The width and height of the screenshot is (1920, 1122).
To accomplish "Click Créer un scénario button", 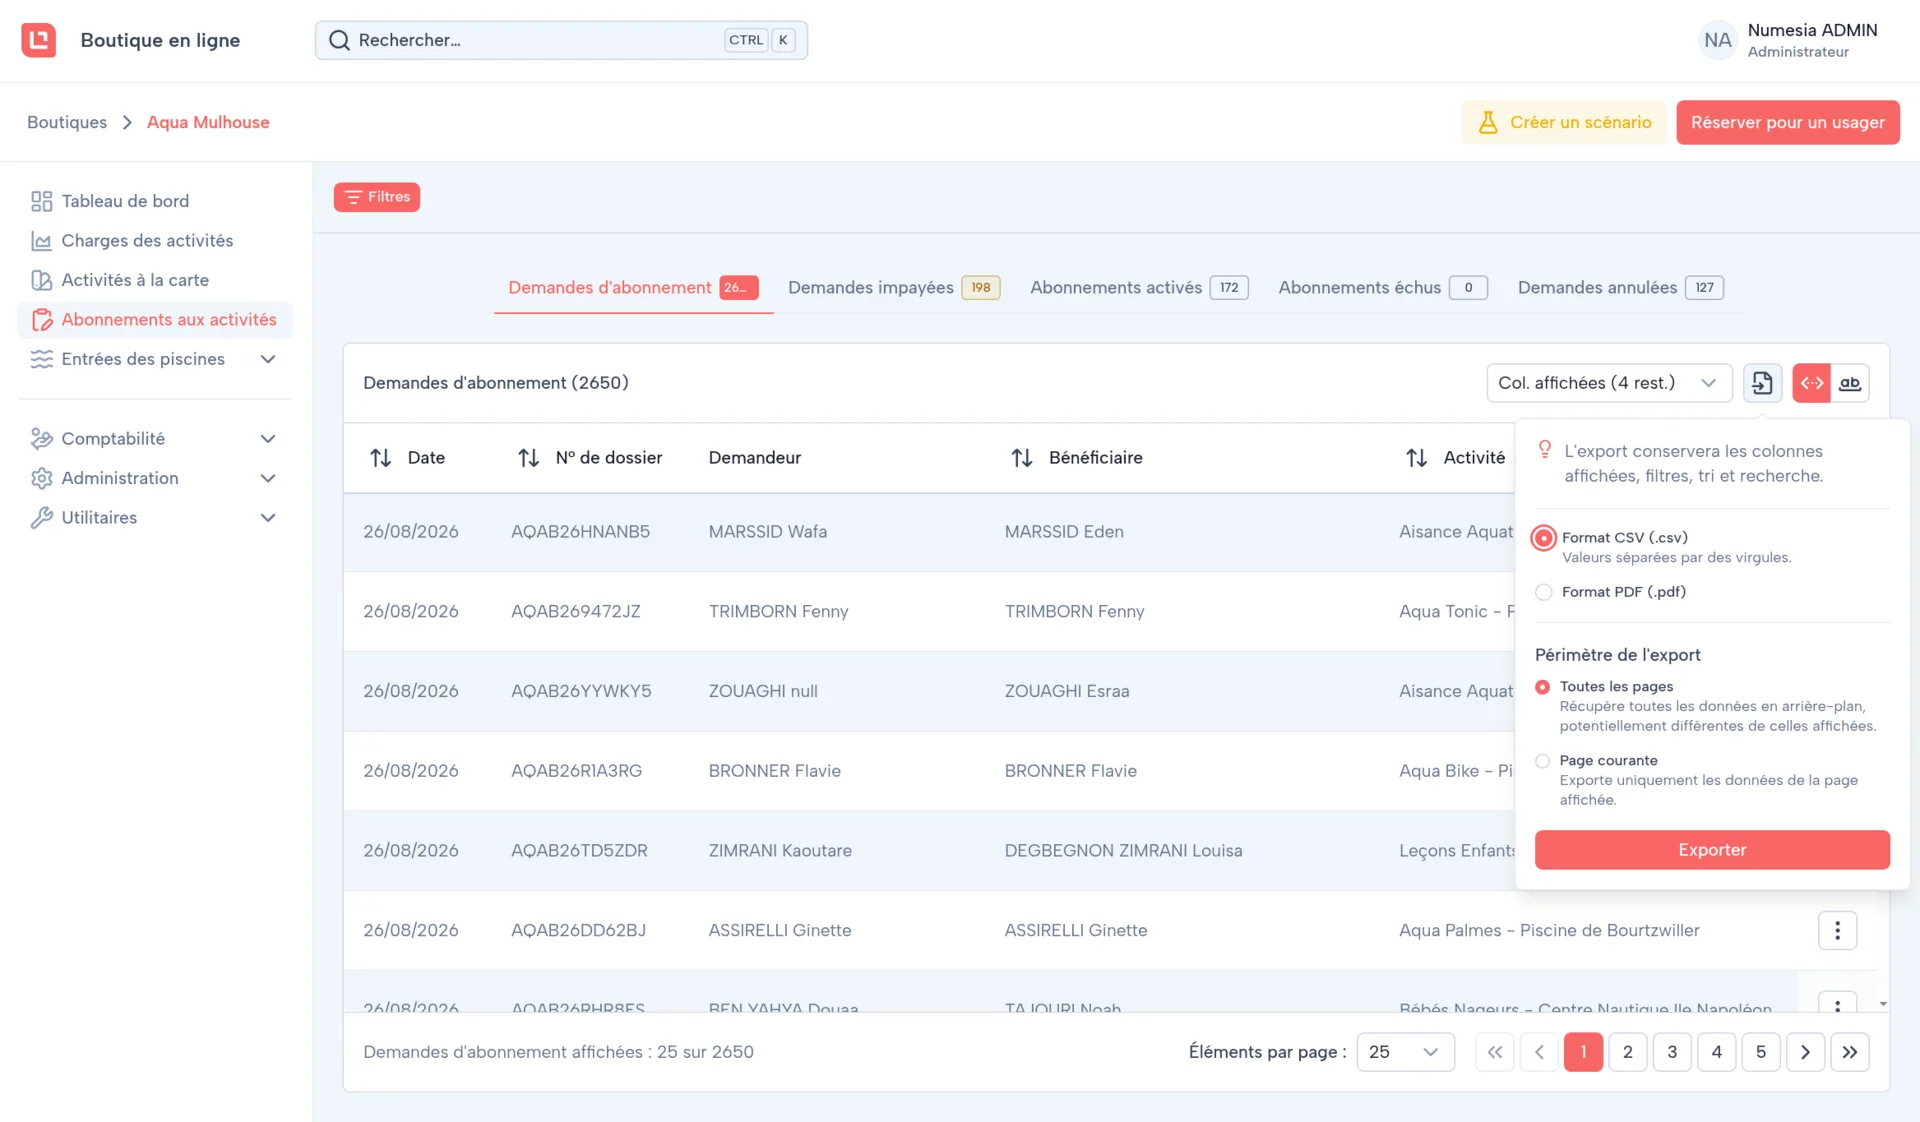I will pos(1563,122).
